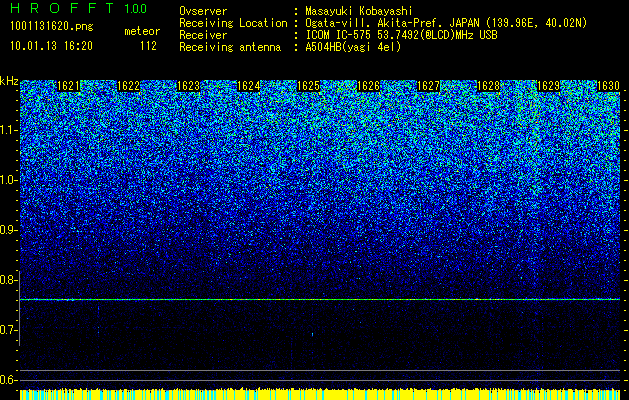Click the 1621 time marker
Viewport: 629px width, 400px height.
click(x=69, y=86)
